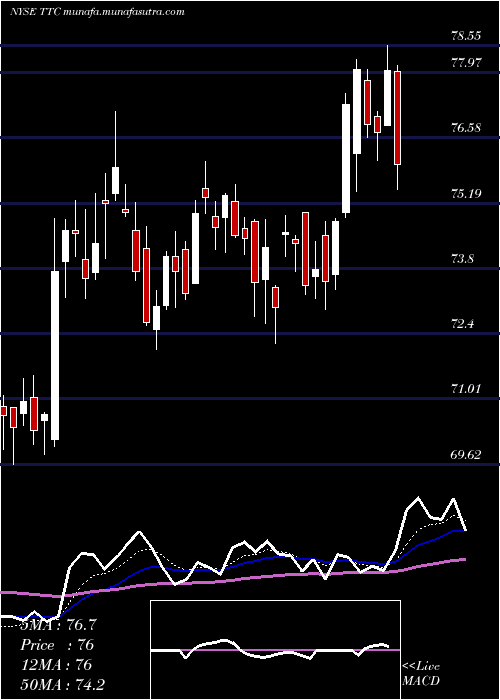
Task: Select the 75.19 price level label
Action: (x=466, y=194)
